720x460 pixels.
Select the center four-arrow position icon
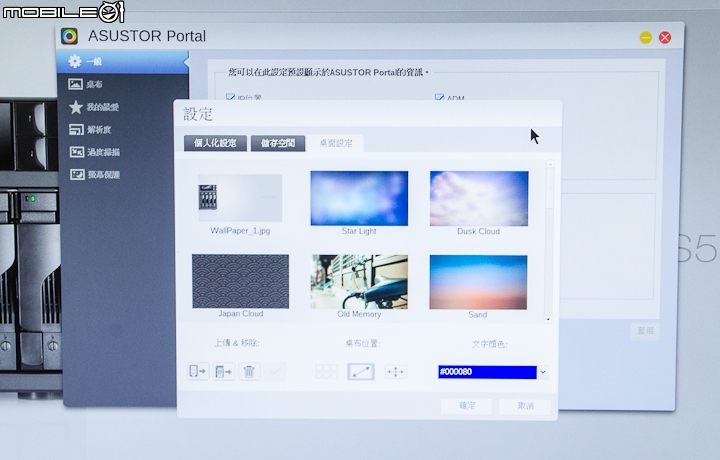tap(395, 371)
